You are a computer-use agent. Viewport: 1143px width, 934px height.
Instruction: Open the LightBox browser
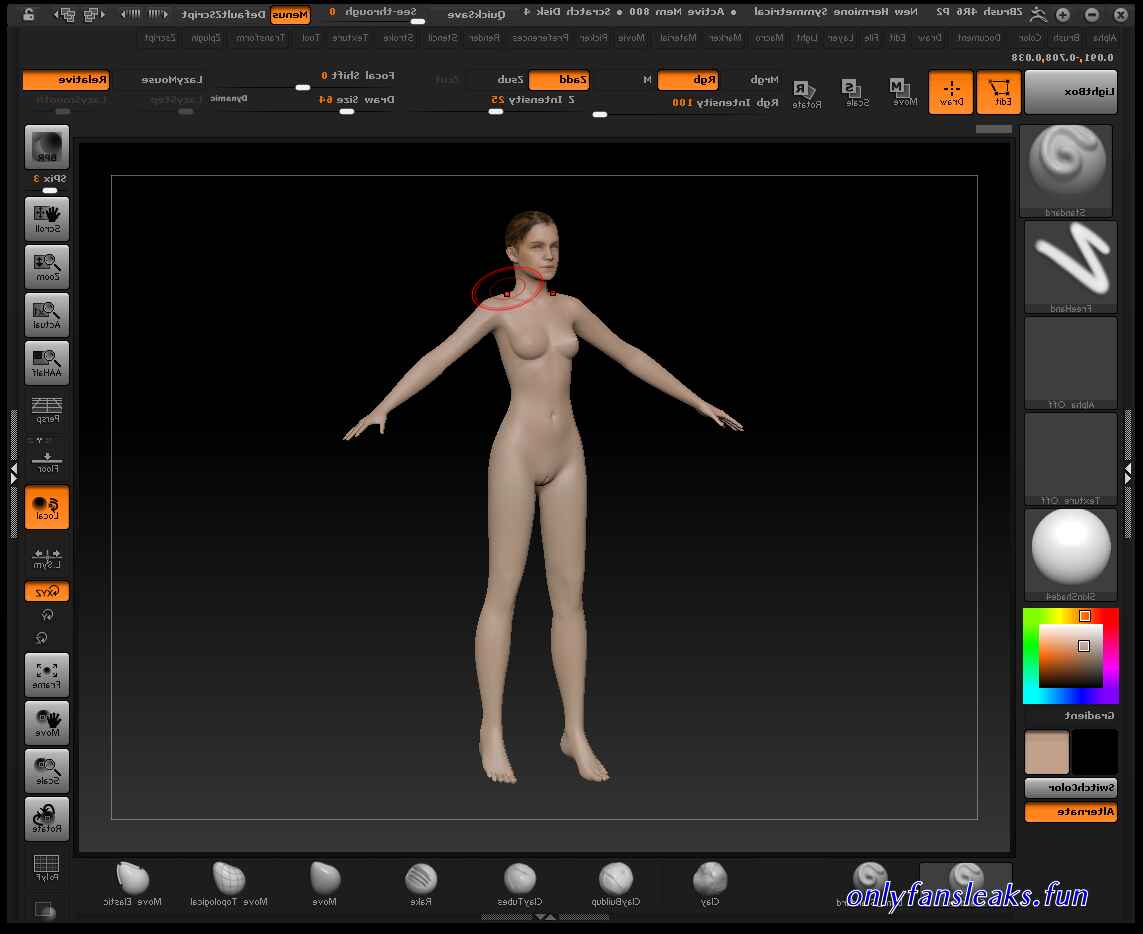pyautogui.click(x=1071, y=92)
